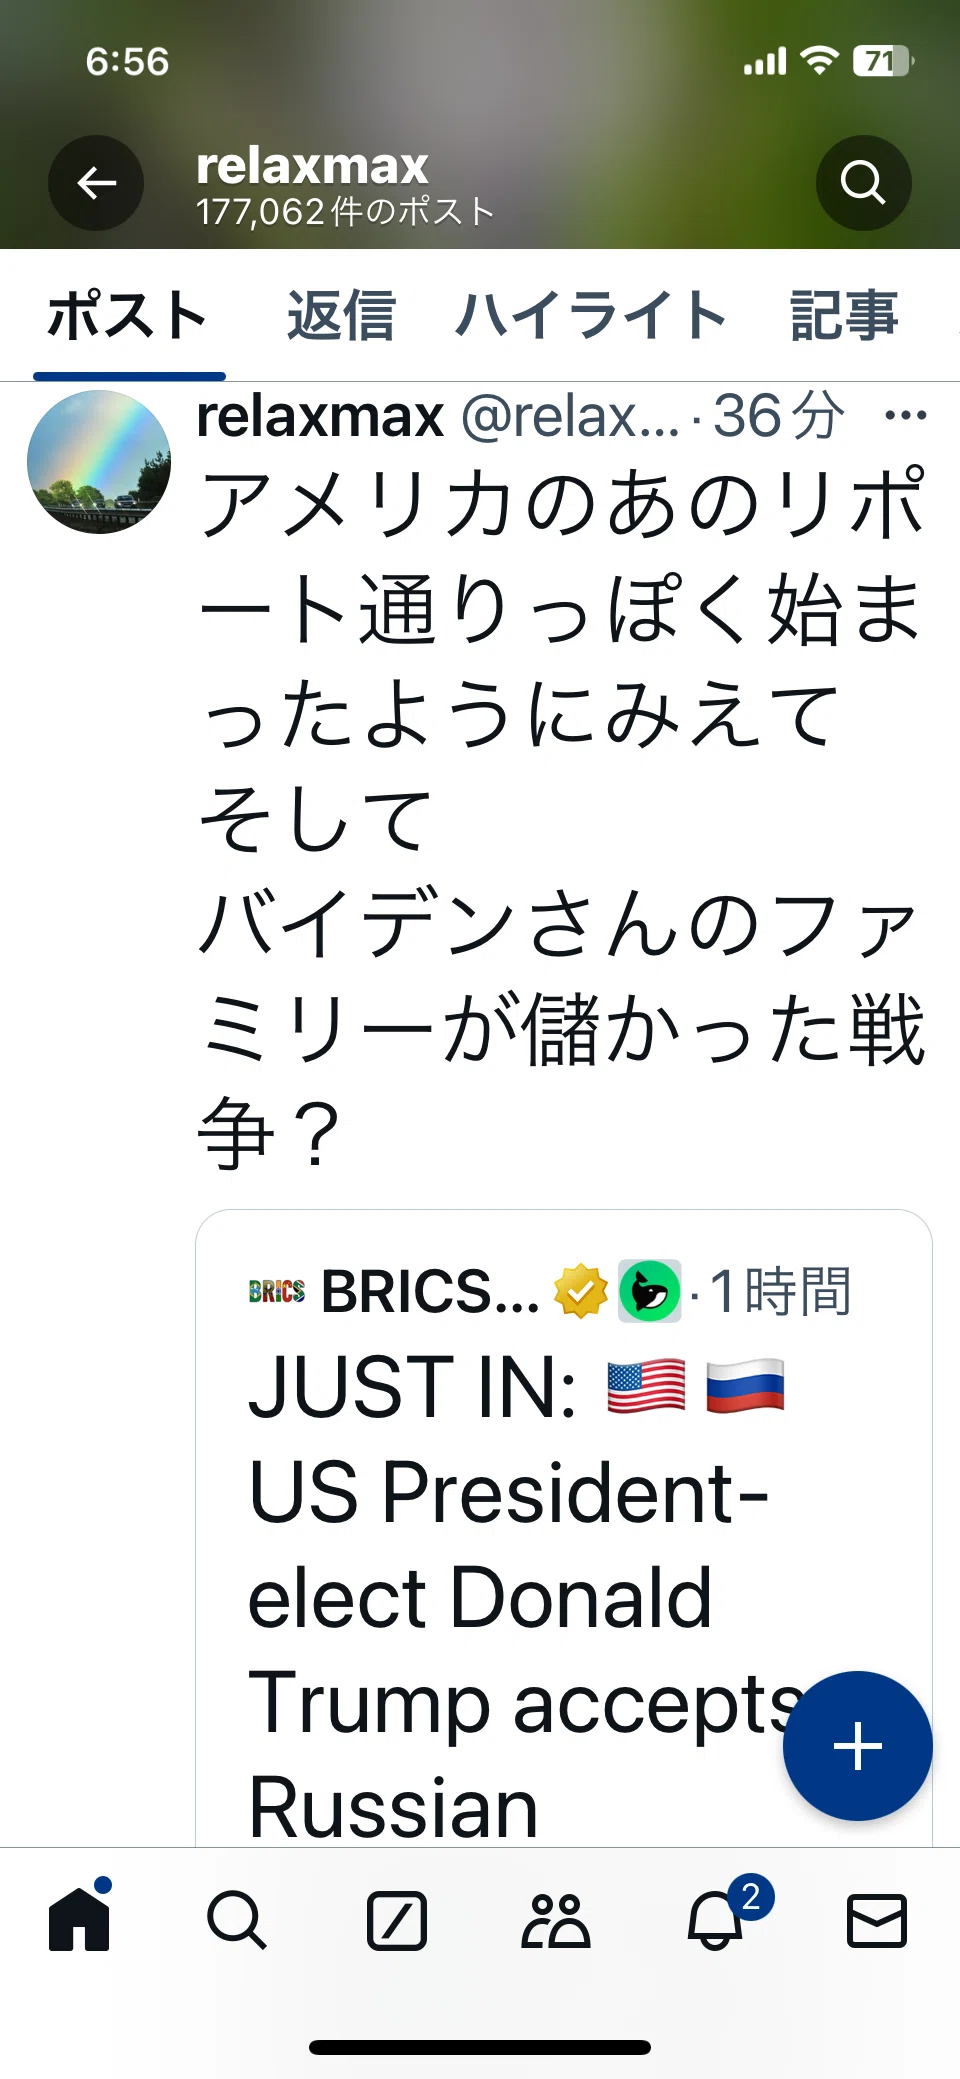Open the quoted BRICS post card

click(564, 1528)
